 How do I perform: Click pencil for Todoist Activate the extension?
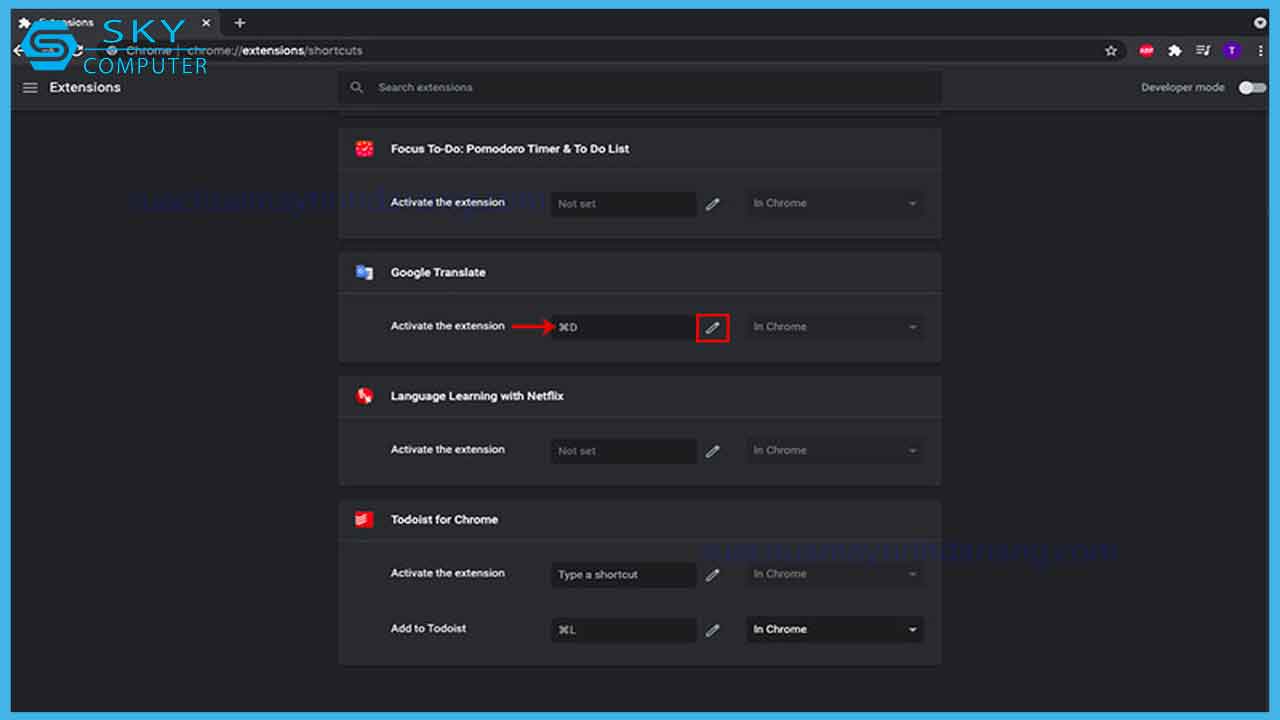[712, 575]
